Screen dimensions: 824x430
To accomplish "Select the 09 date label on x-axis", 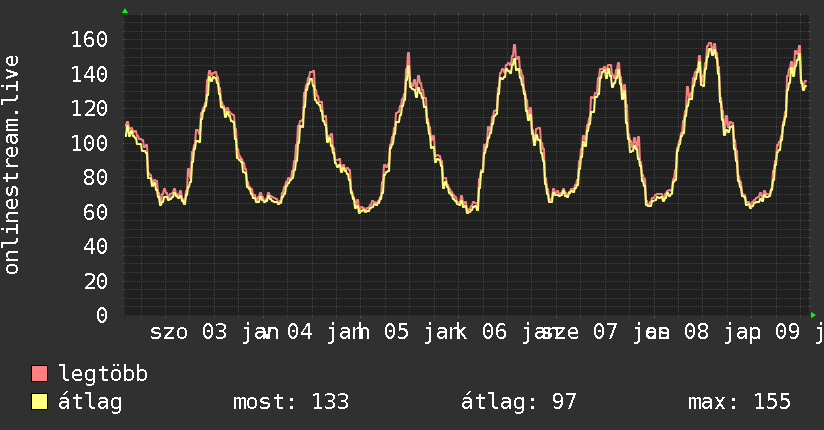I will [x=789, y=333].
